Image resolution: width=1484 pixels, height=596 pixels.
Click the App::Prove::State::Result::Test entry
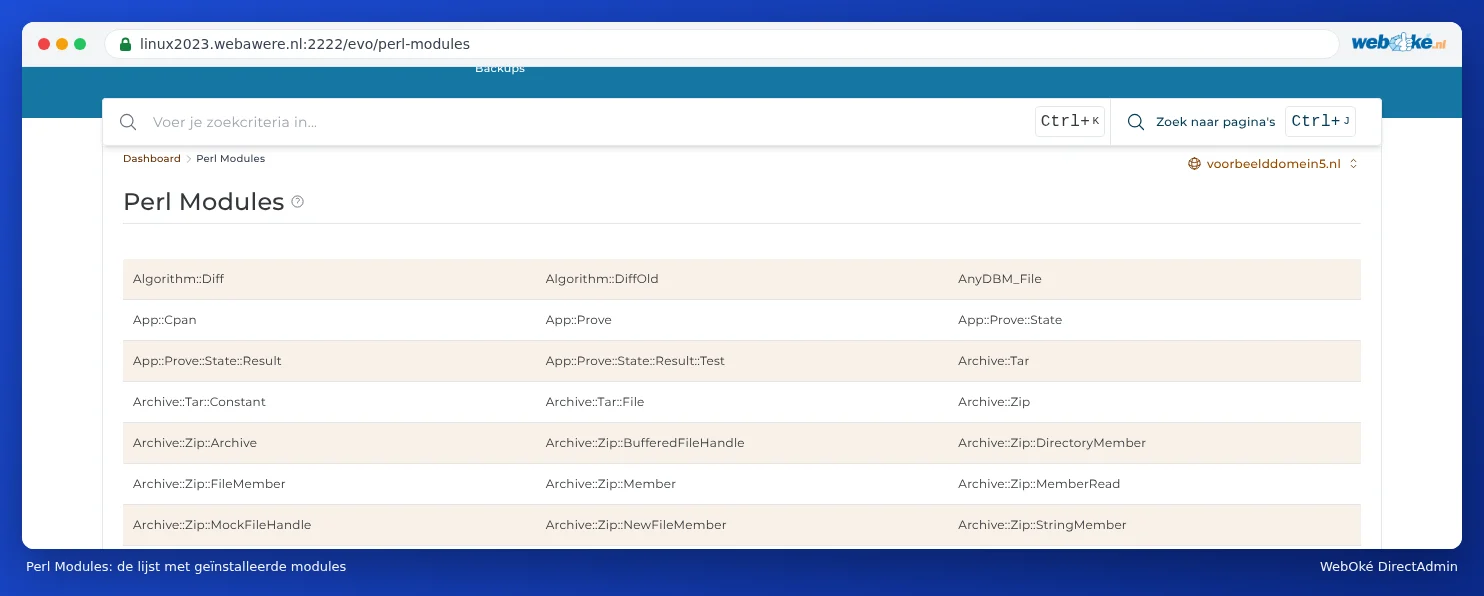pos(635,361)
